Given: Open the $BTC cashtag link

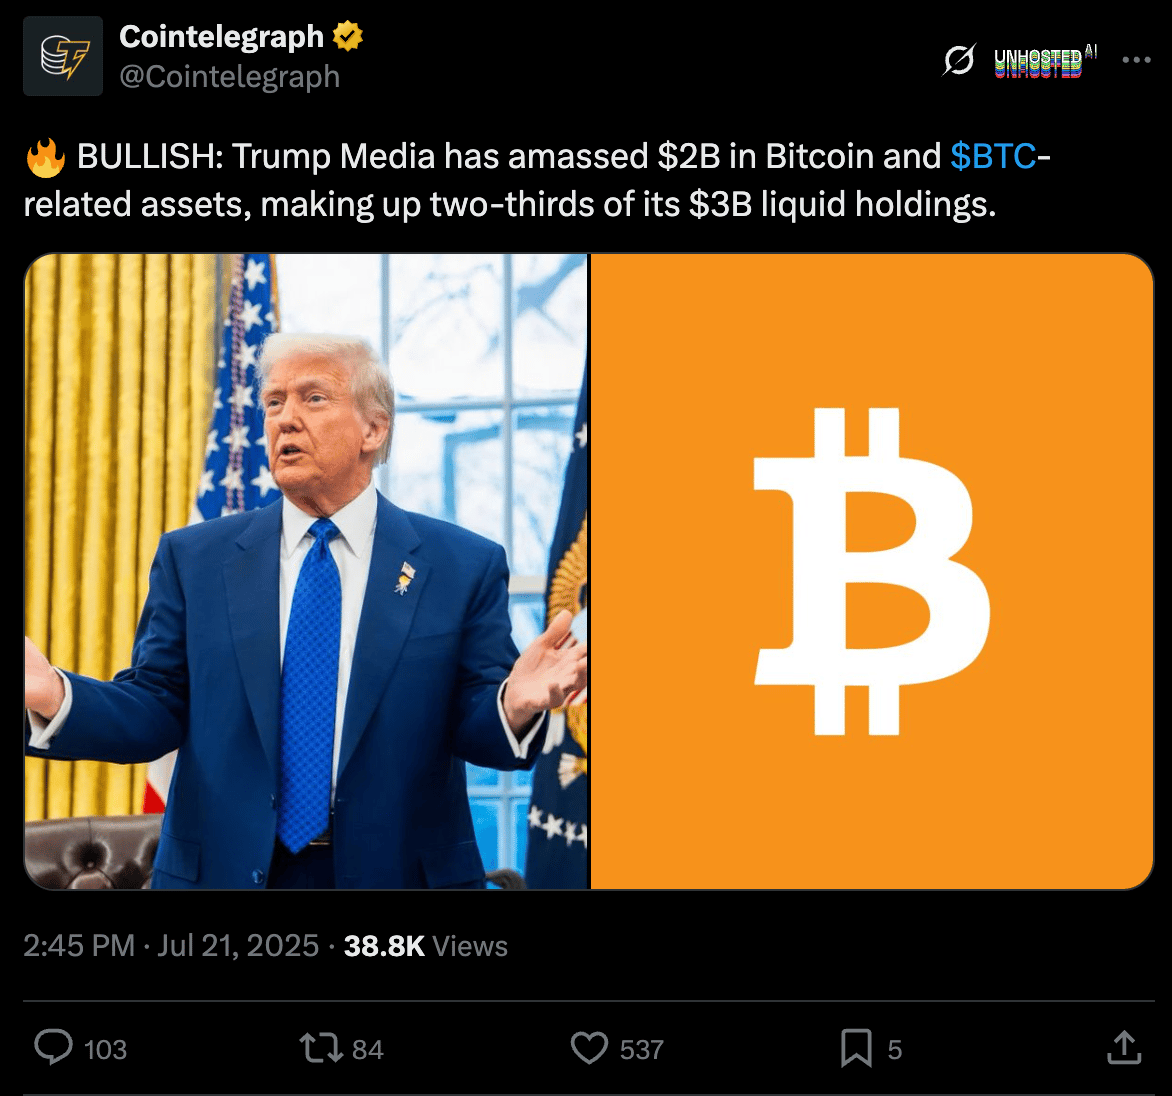Looking at the screenshot, I should point(993,156).
